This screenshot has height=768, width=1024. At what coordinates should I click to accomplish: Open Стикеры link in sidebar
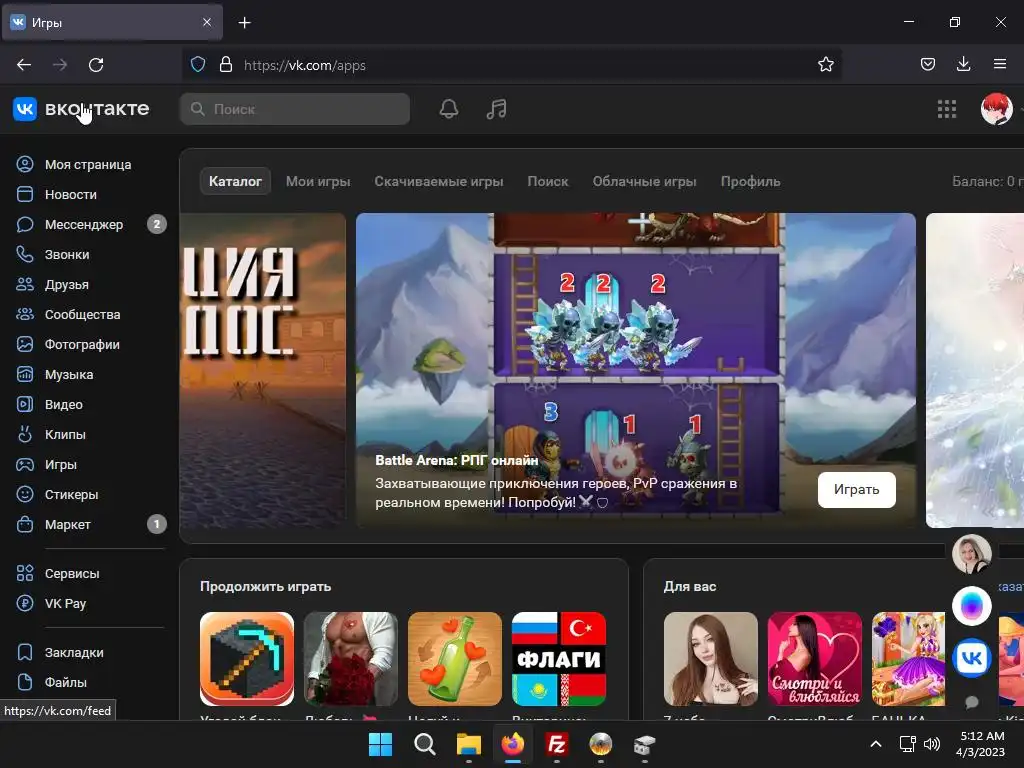pyautogui.click(x=71, y=494)
